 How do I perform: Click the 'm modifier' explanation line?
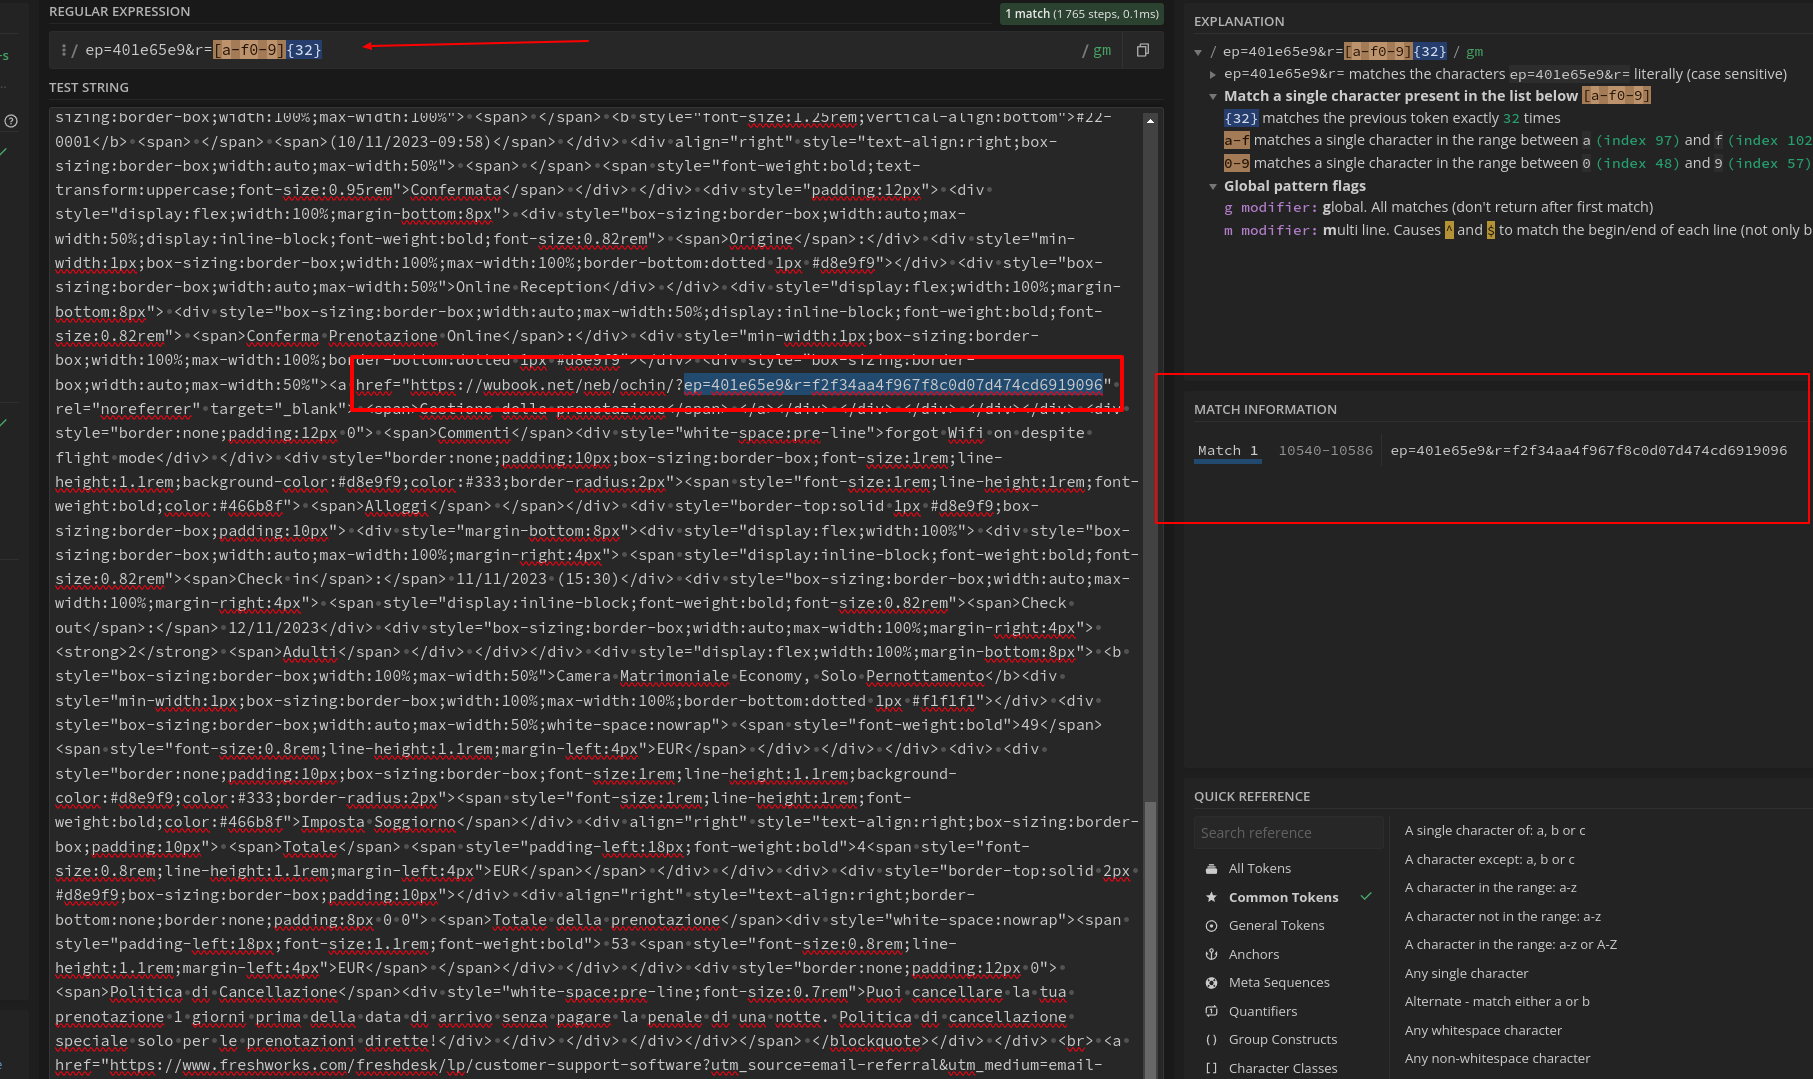(1518, 231)
